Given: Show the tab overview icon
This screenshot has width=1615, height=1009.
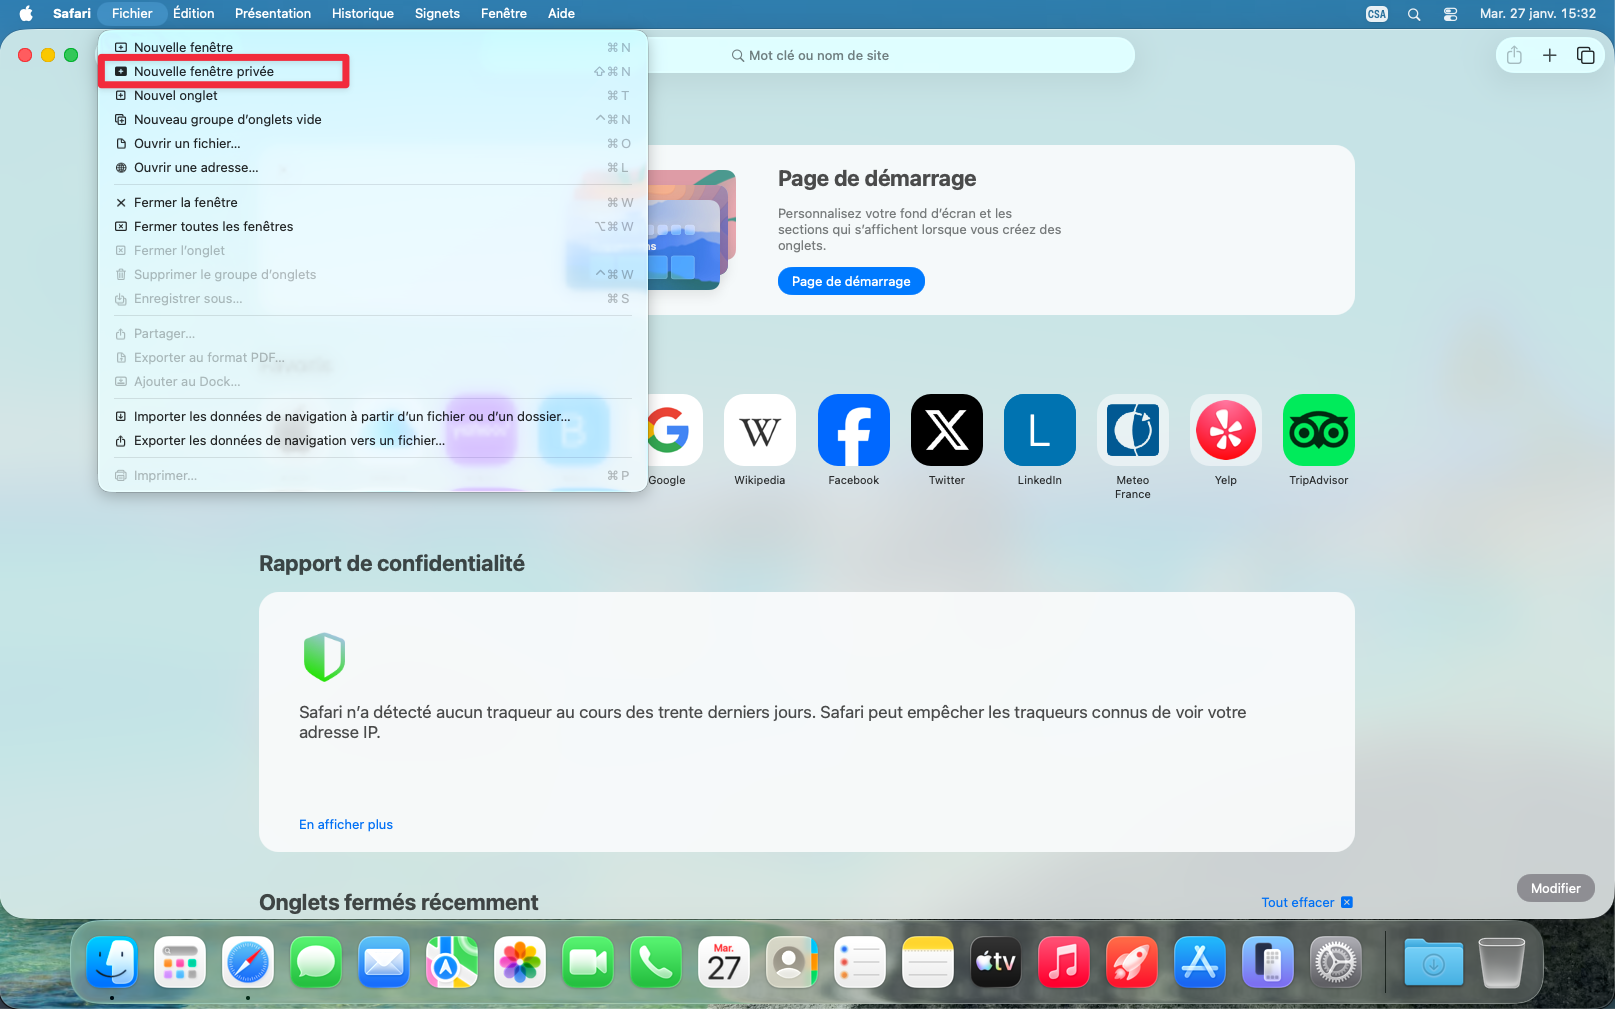Looking at the screenshot, I should [x=1585, y=55].
